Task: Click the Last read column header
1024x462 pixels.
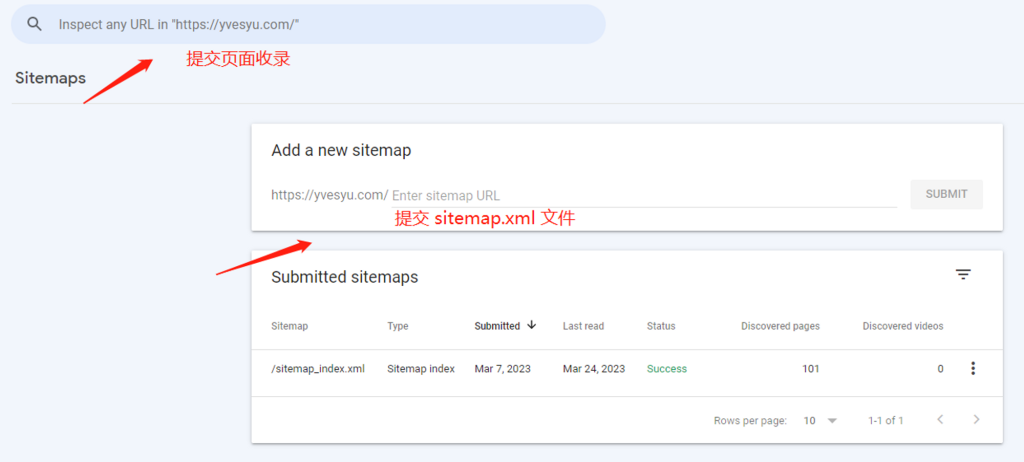Action: pyautogui.click(x=583, y=326)
